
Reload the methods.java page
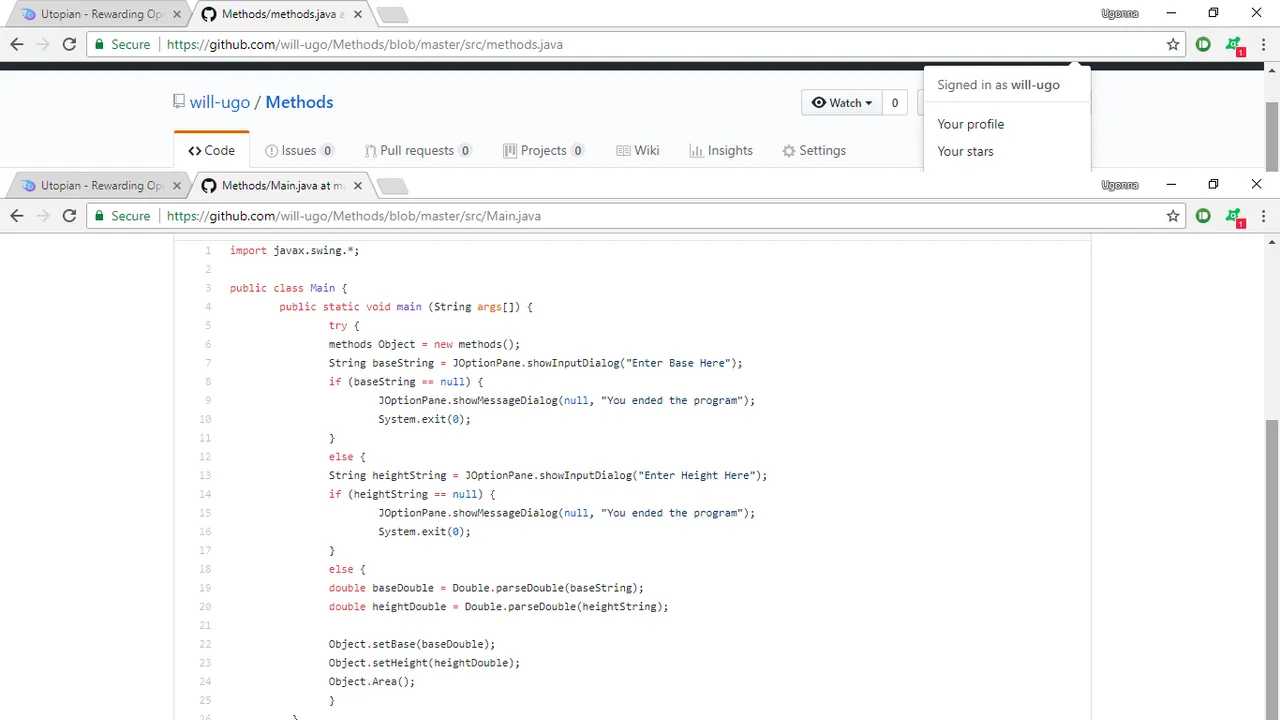point(69,44)
